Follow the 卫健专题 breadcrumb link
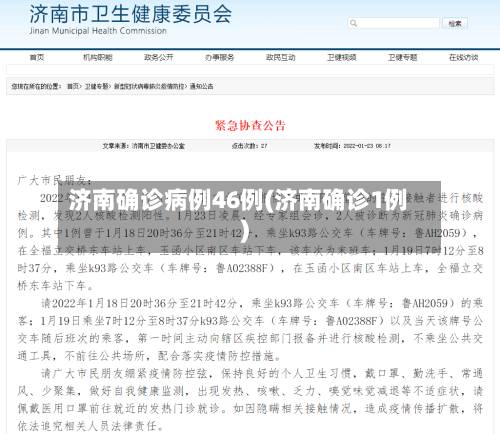This screenshot has width=500, height=434. 96,86
